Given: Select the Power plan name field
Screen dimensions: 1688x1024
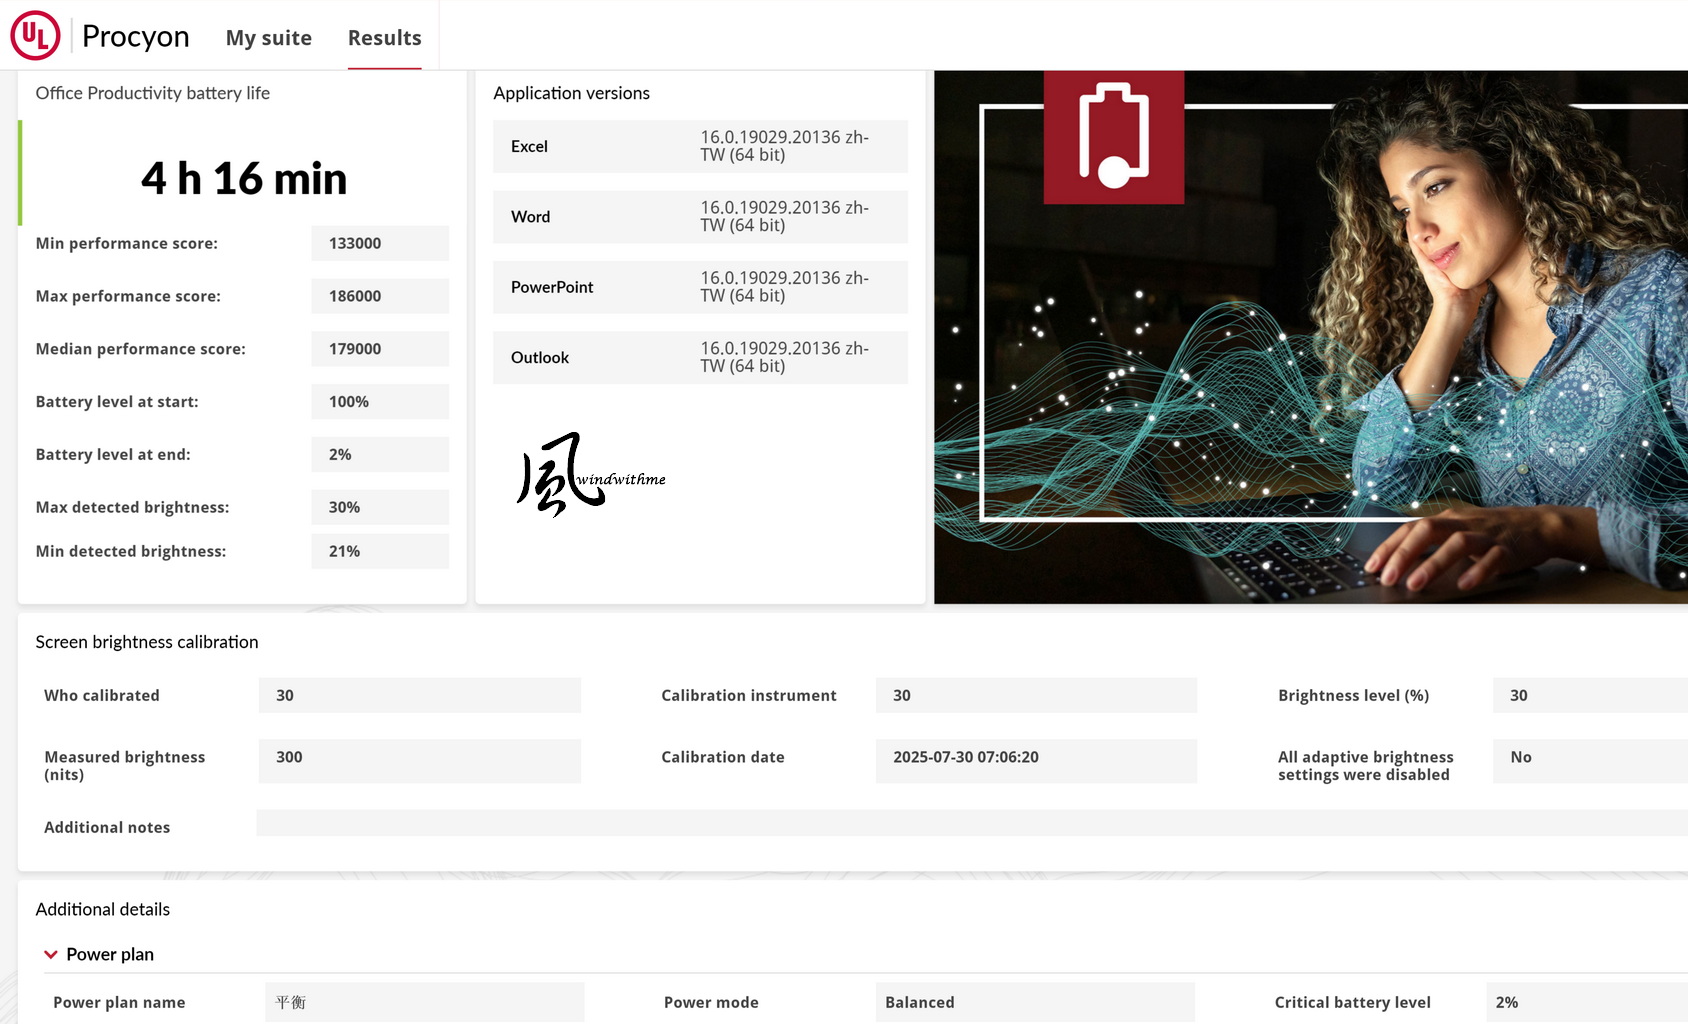Looking at the screenshot, I should tap(425, 1002).
